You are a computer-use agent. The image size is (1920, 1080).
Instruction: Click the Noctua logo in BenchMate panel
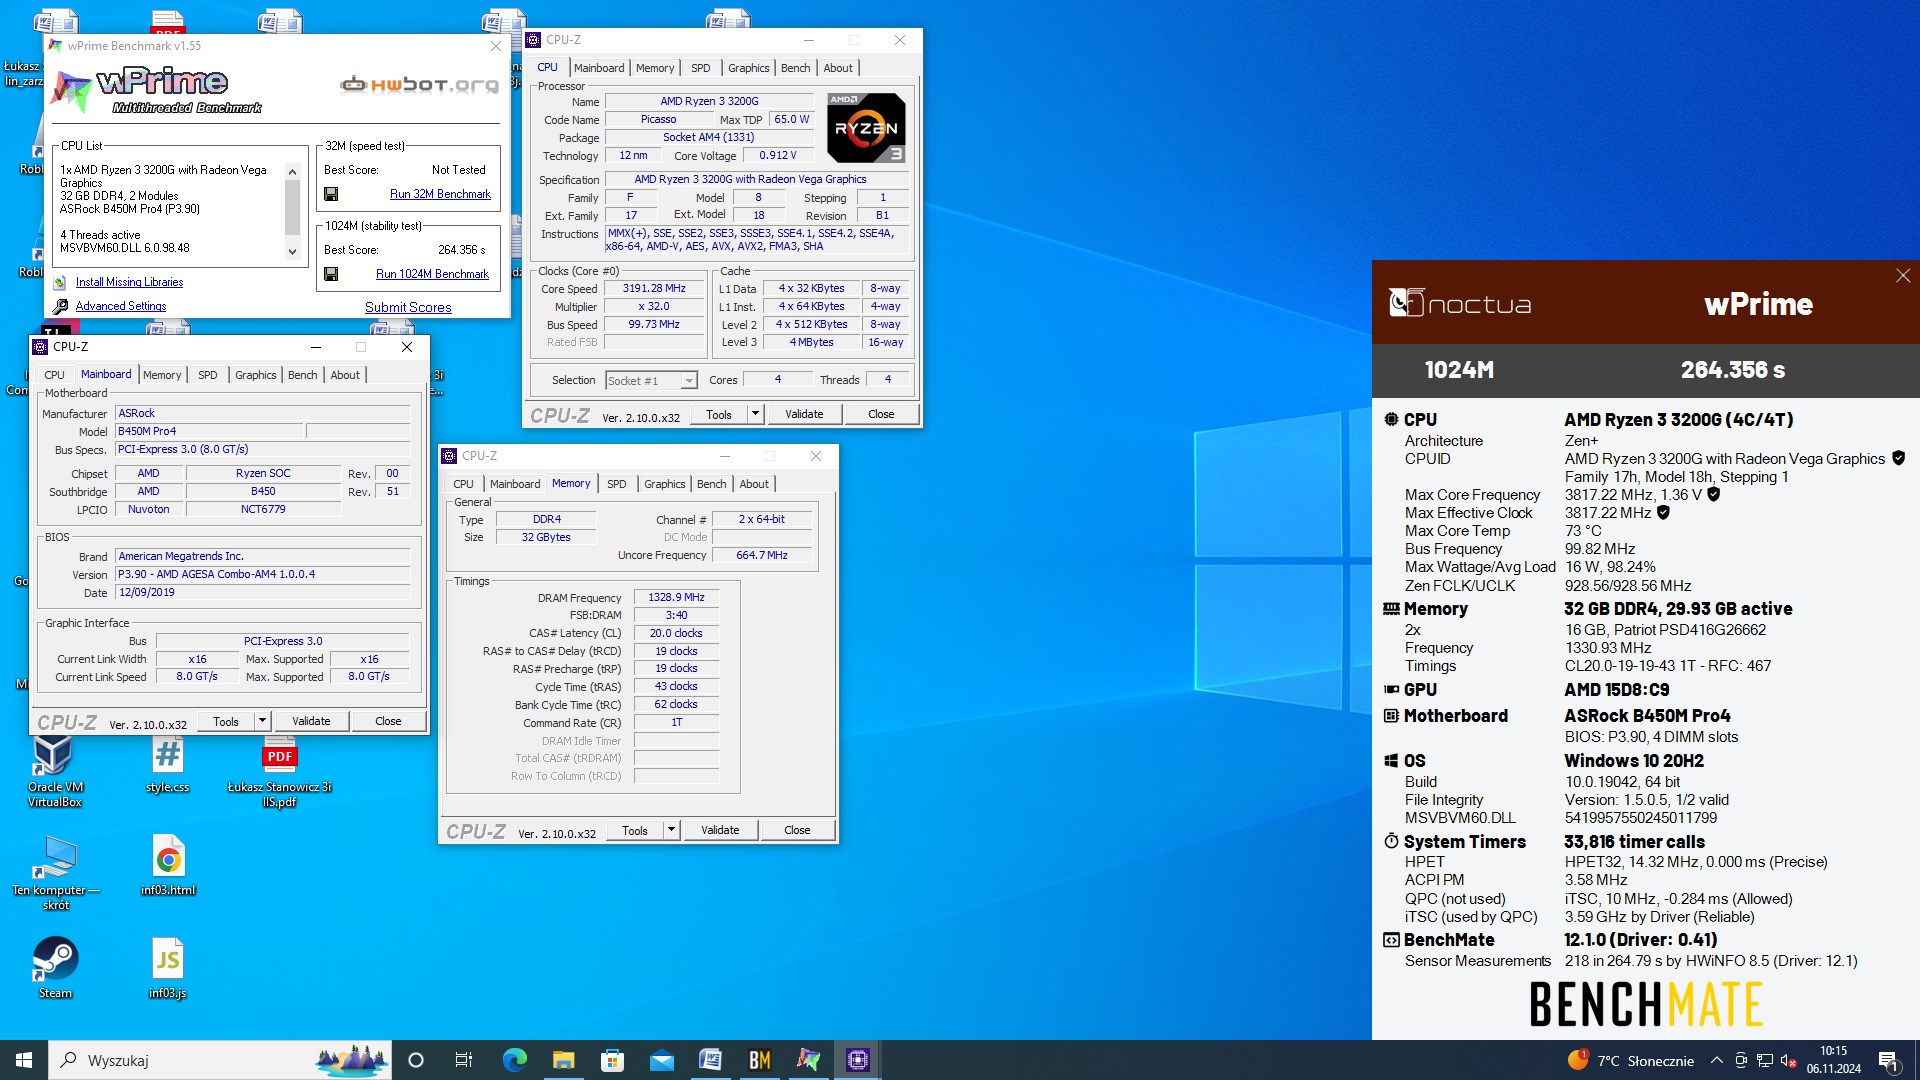coord(1460,303)
